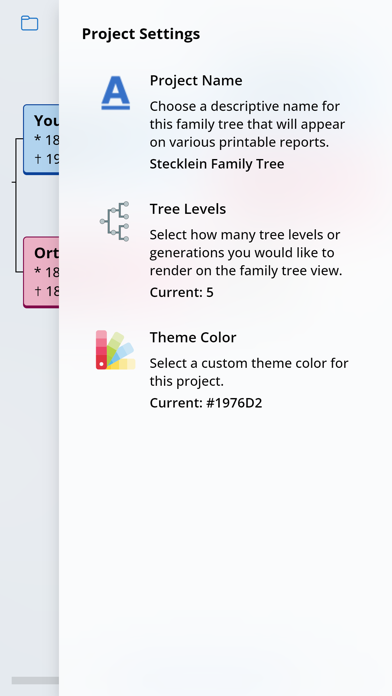
Task: Click the birth date line on blue card
Action: point(47,140)
